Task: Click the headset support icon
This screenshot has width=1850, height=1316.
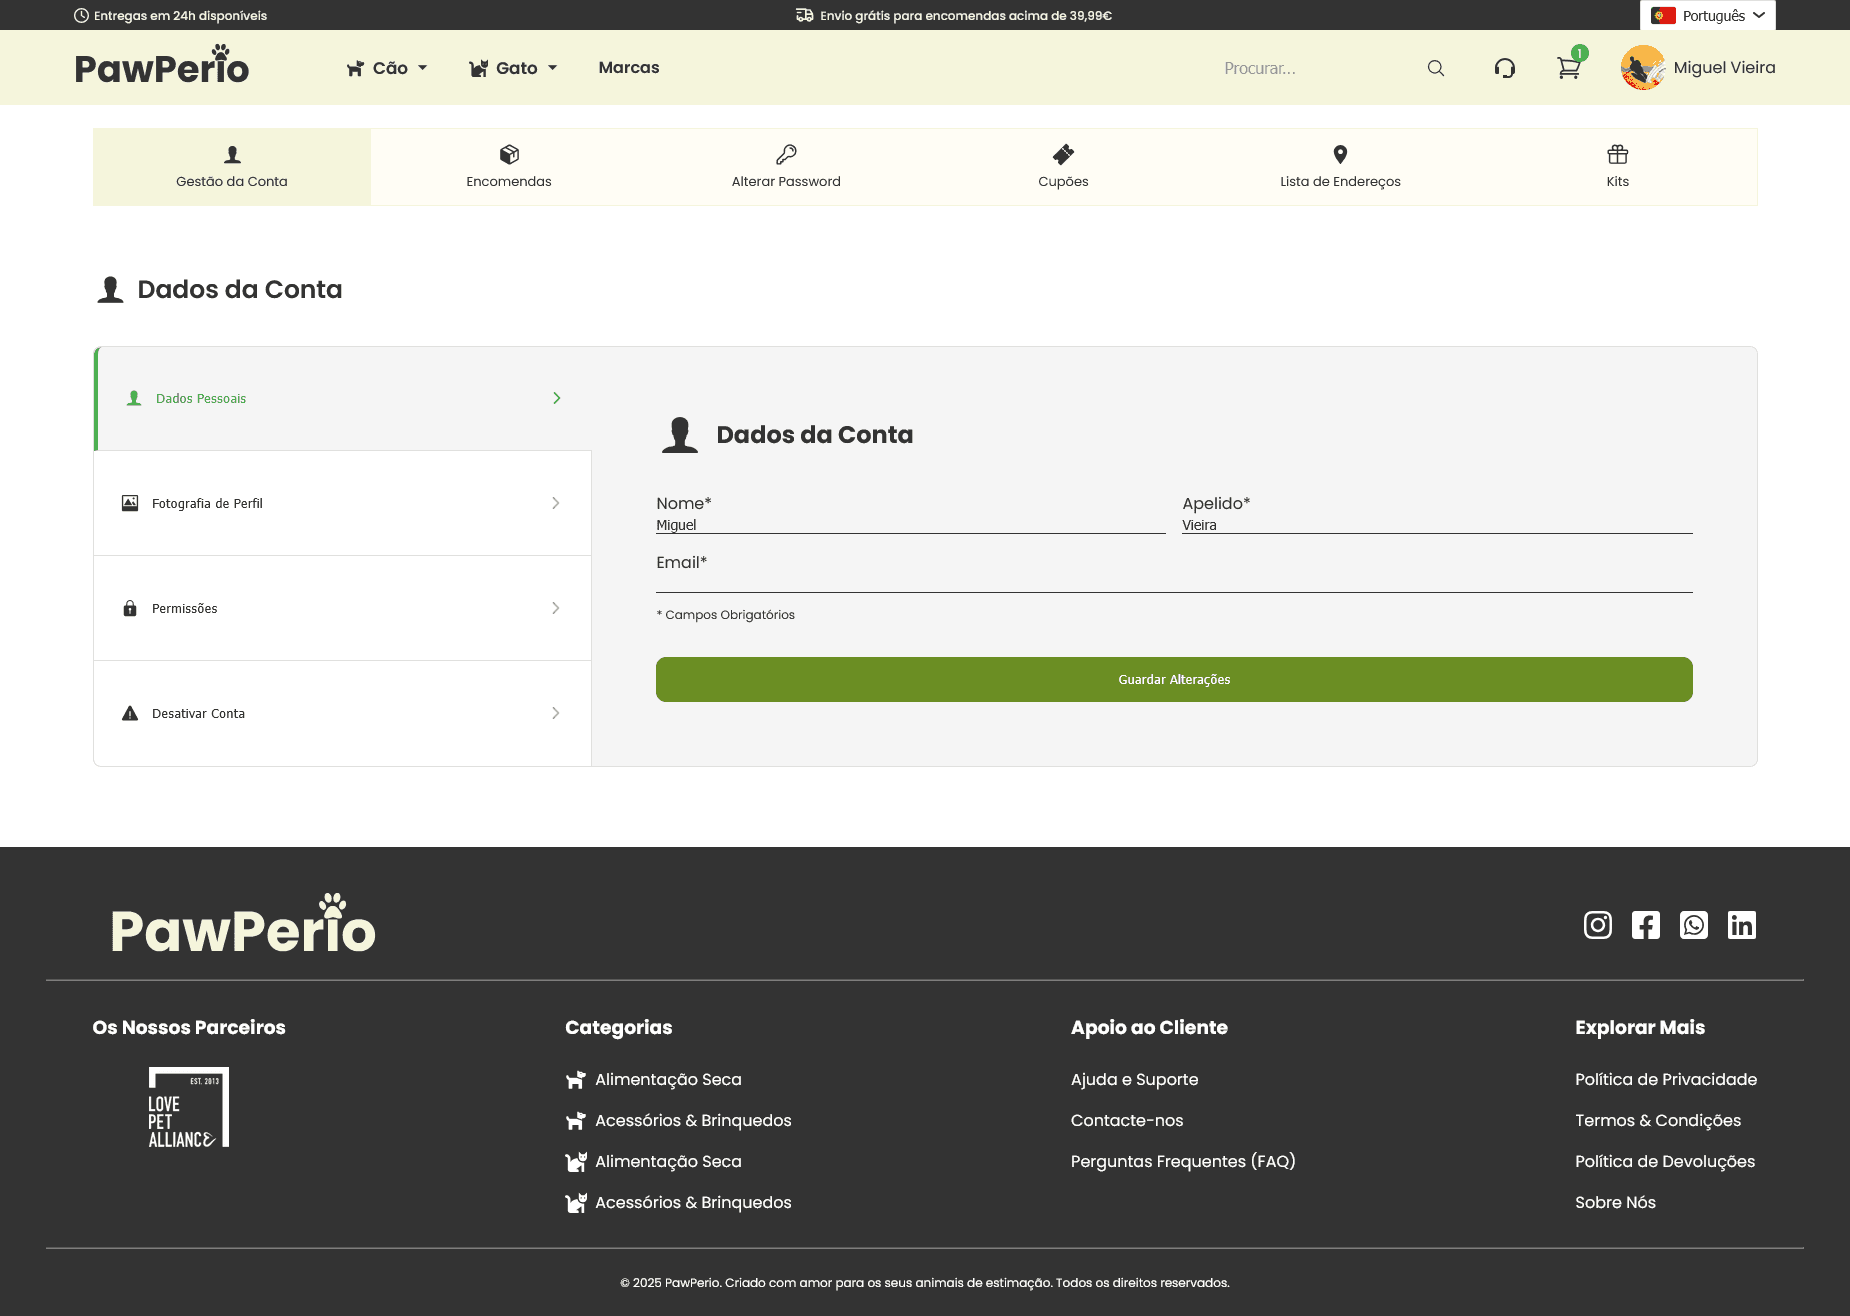Action: (1505, 67)
